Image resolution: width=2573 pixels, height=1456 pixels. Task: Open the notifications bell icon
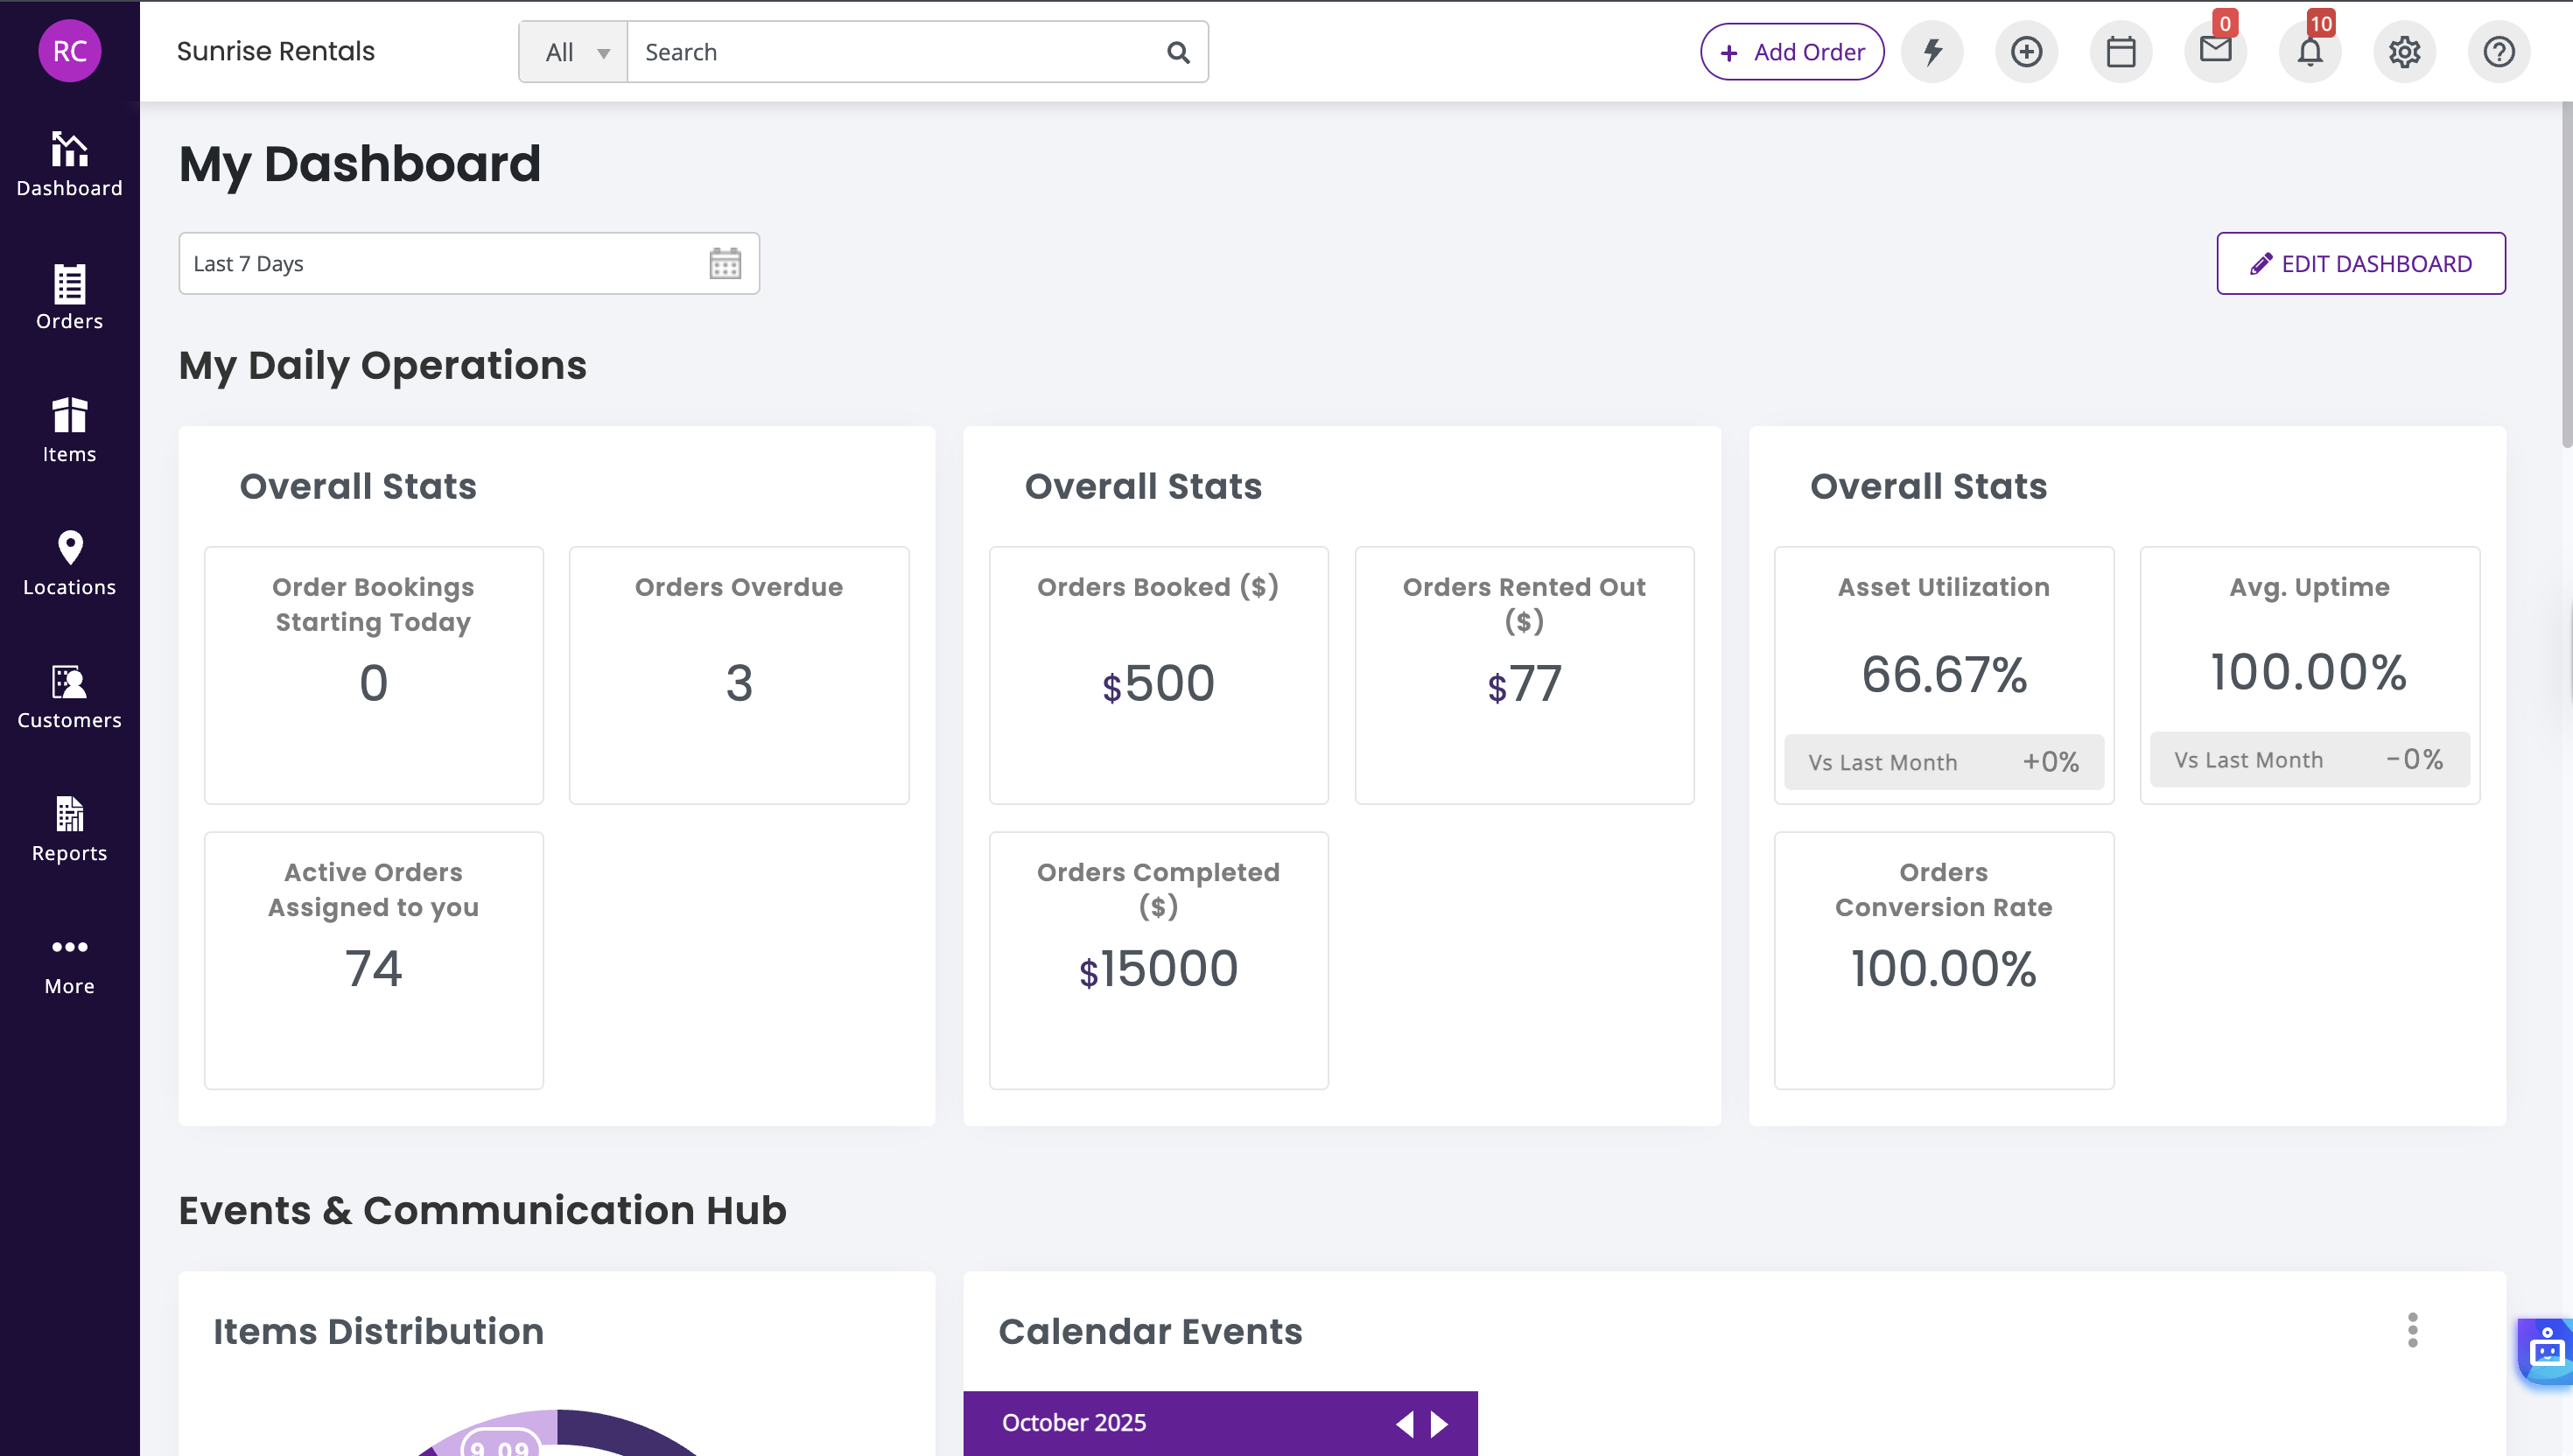pos(2309,52)
